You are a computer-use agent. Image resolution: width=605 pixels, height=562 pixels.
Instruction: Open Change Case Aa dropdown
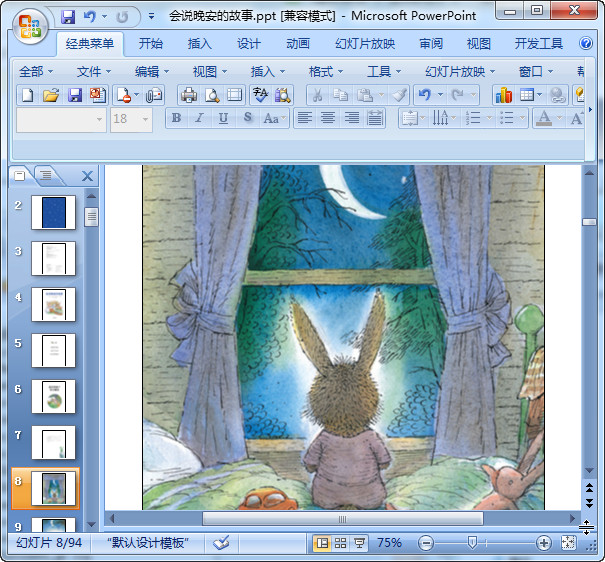point(274,118)
